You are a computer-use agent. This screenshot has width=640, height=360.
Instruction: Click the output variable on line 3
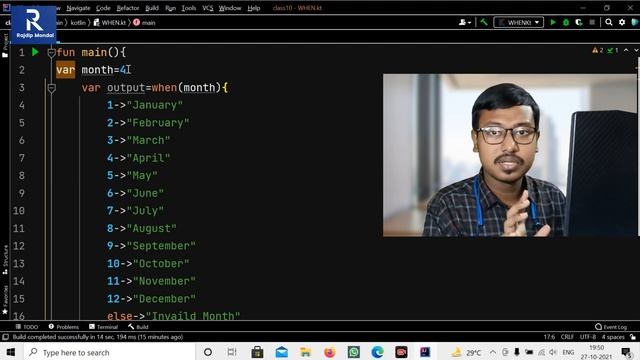[126, 88]
